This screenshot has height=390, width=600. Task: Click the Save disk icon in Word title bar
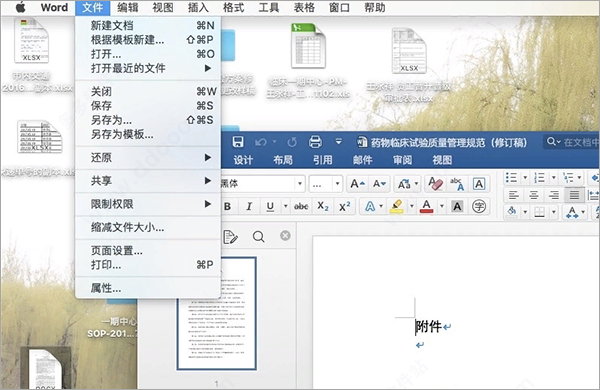[238, 142]
